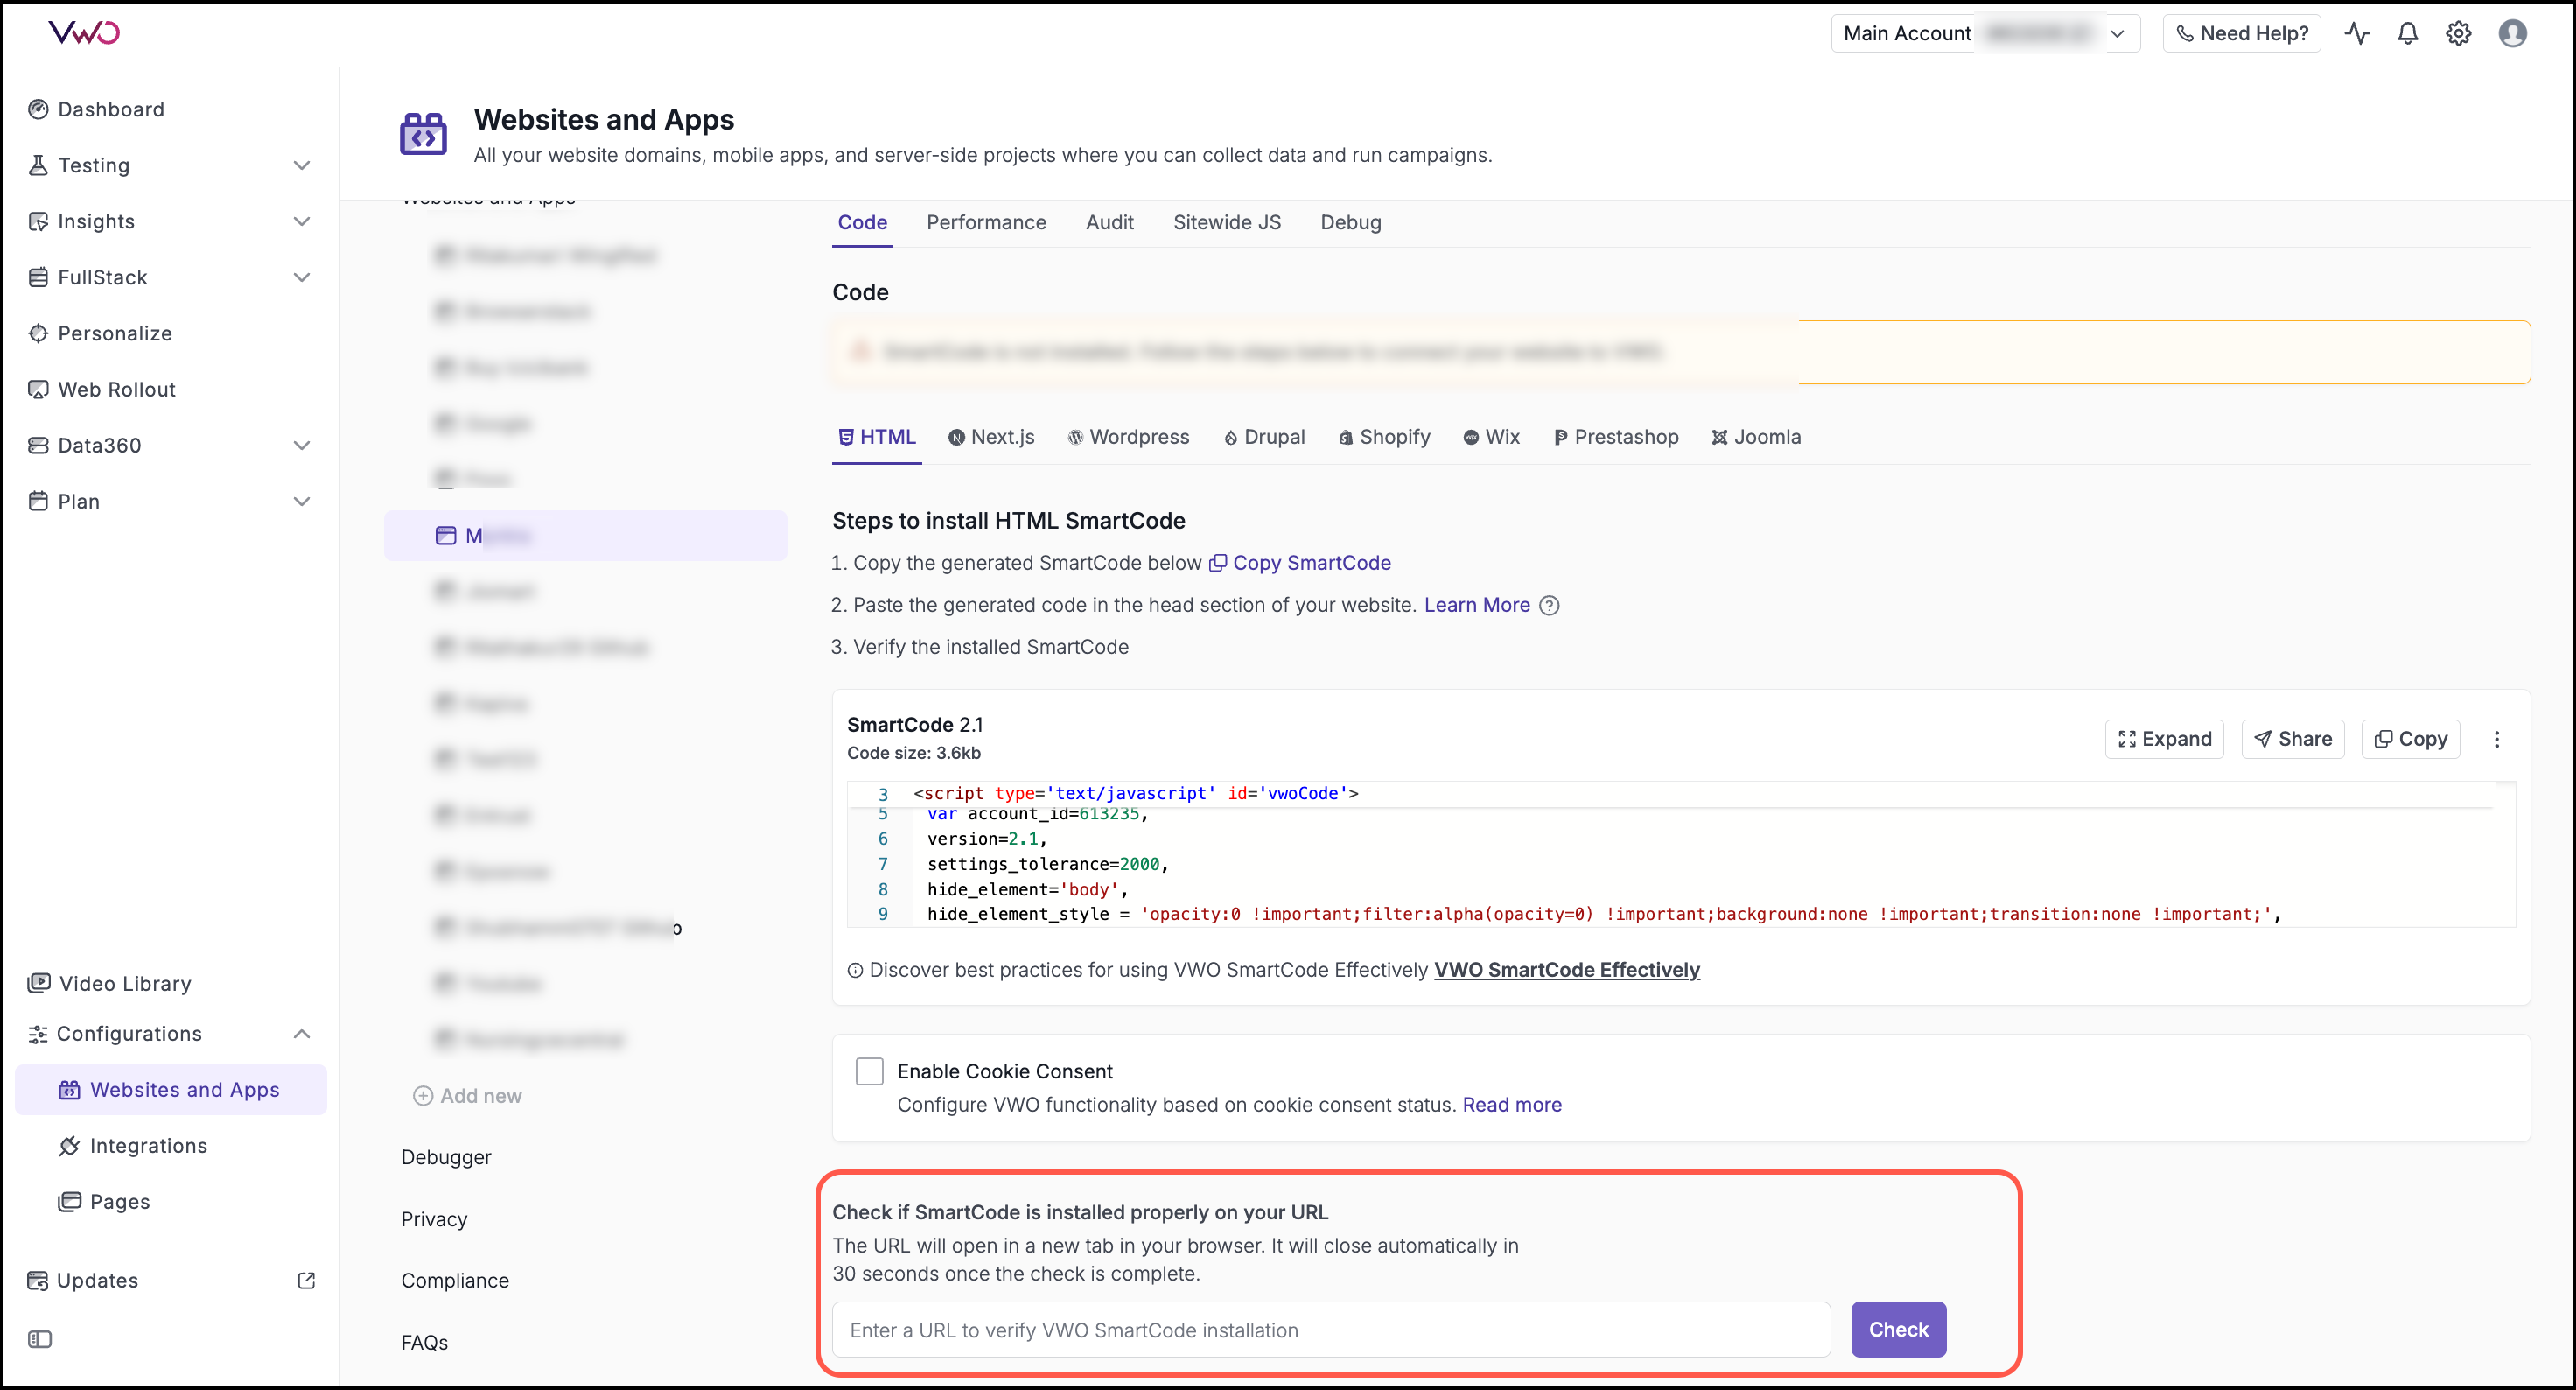2576x1390 pixels.
Task: Open the SmartCode three-dot menu
Action: (2497, 739)
